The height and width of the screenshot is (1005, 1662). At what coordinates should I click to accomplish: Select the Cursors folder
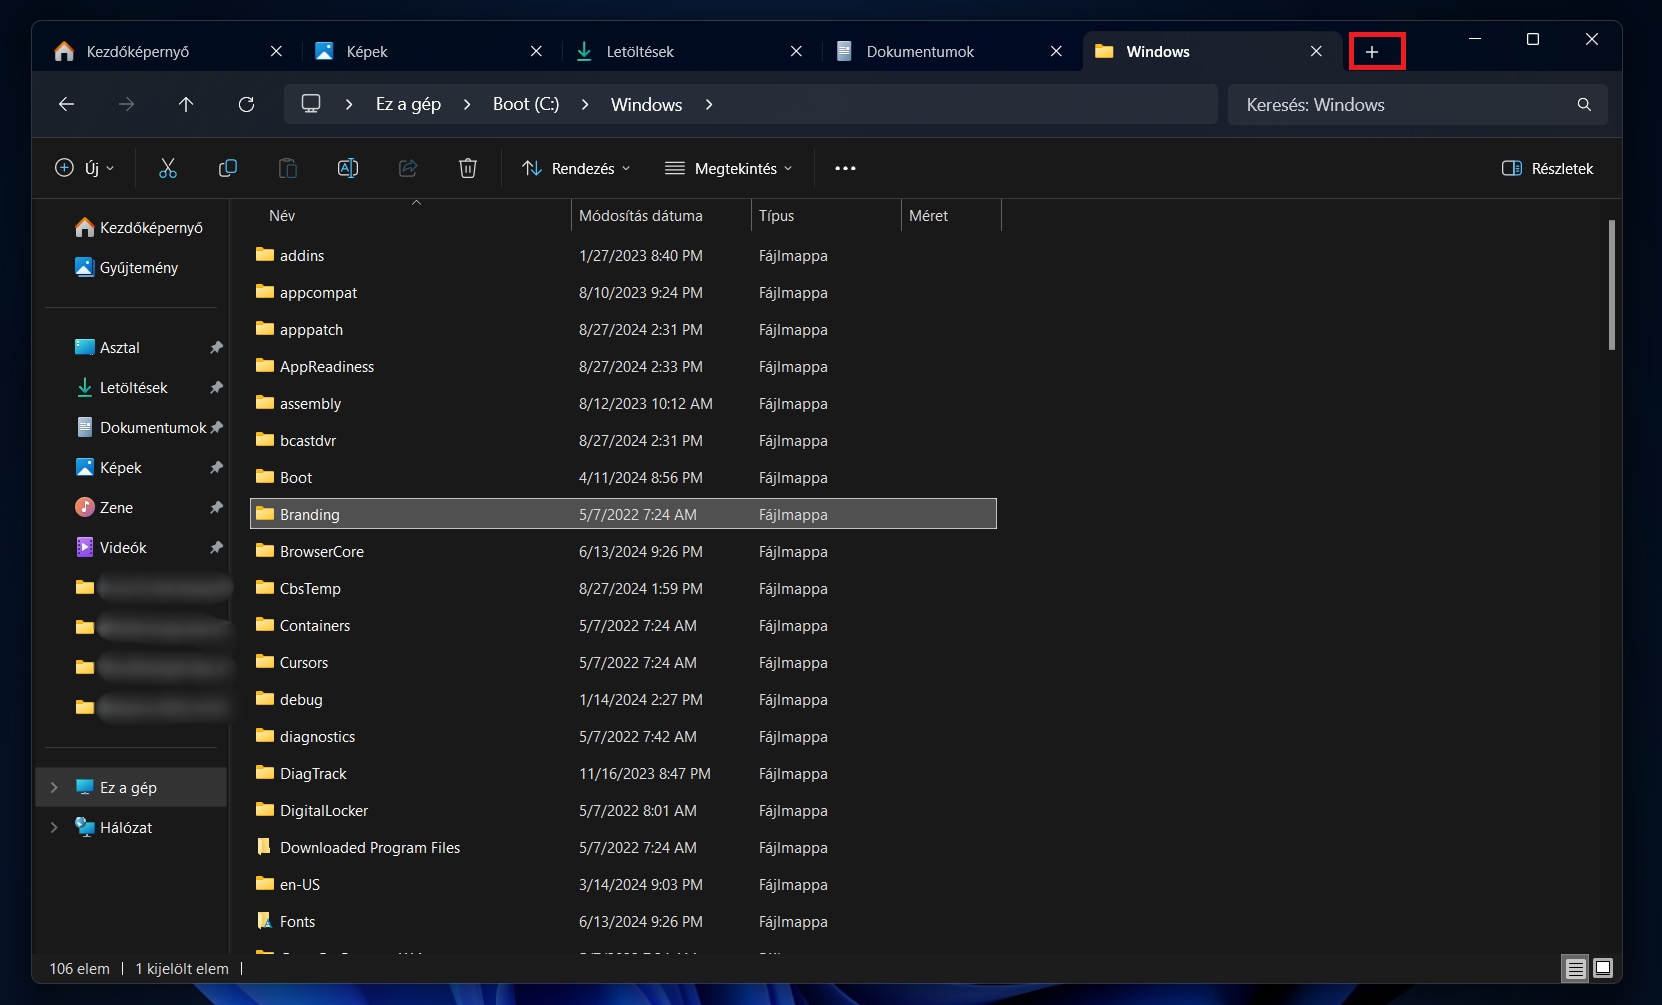(x=623, y=662)
